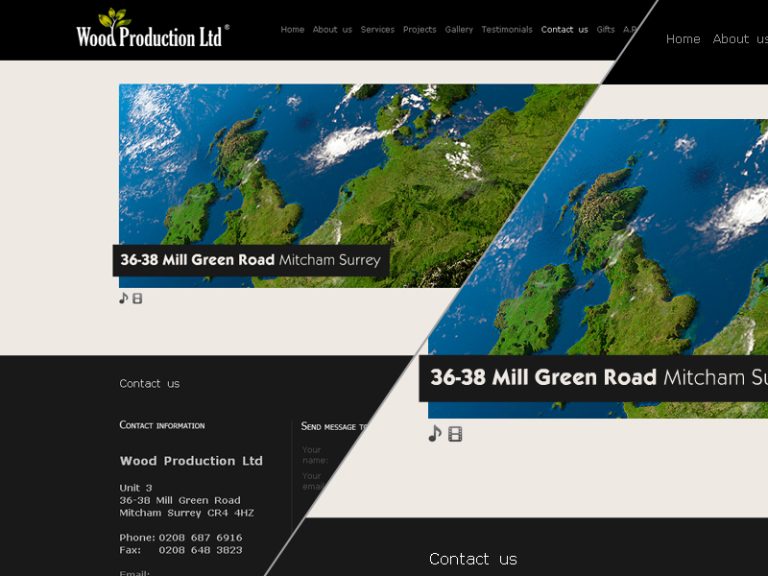Open About us in the small top navigation
Image resolution: width=768 pixels, height=576 pixels.
[332, 29]
